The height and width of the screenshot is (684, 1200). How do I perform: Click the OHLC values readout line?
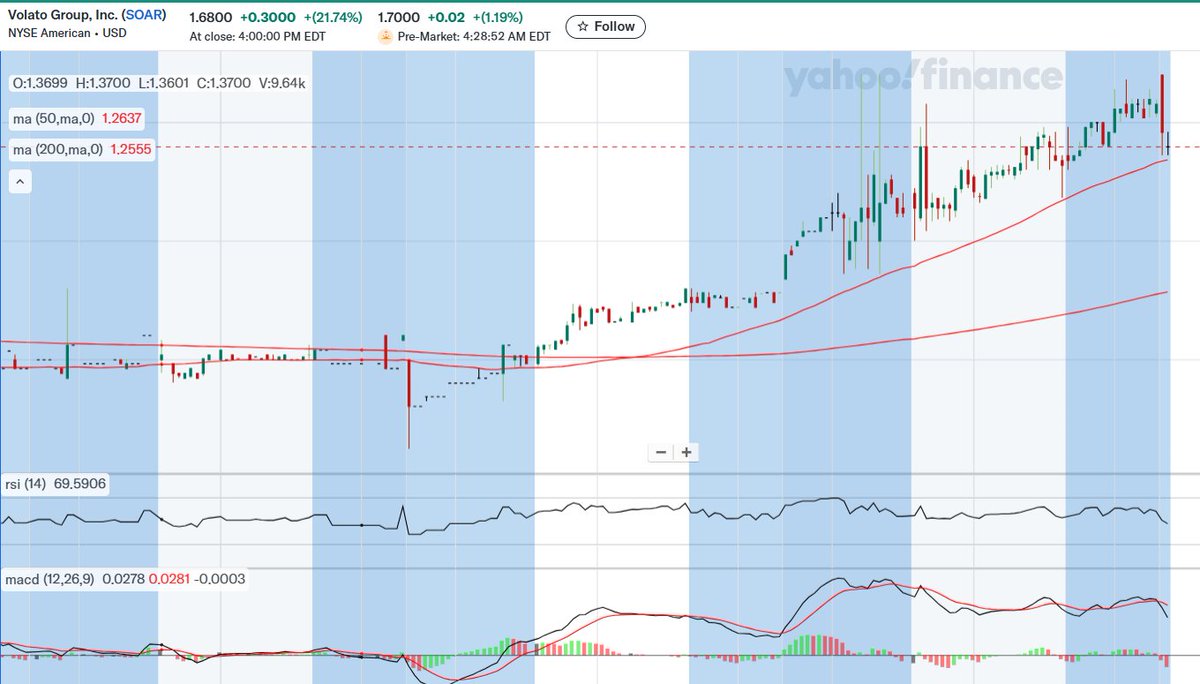tap(158, 83)
